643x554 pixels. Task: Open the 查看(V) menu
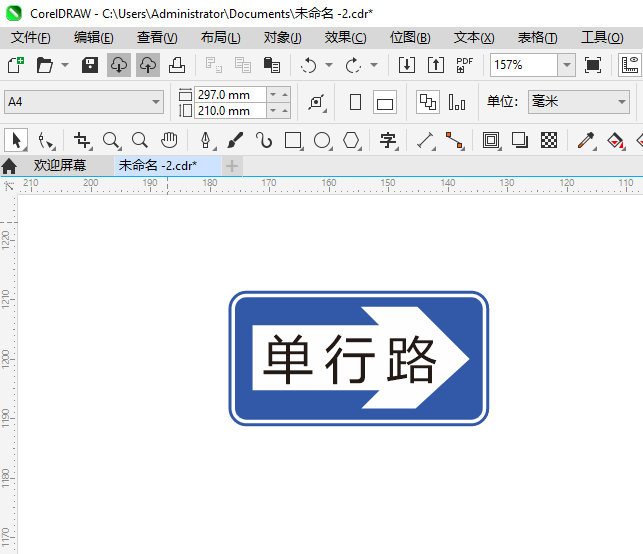pyautogui.click(x=157, y=38)
